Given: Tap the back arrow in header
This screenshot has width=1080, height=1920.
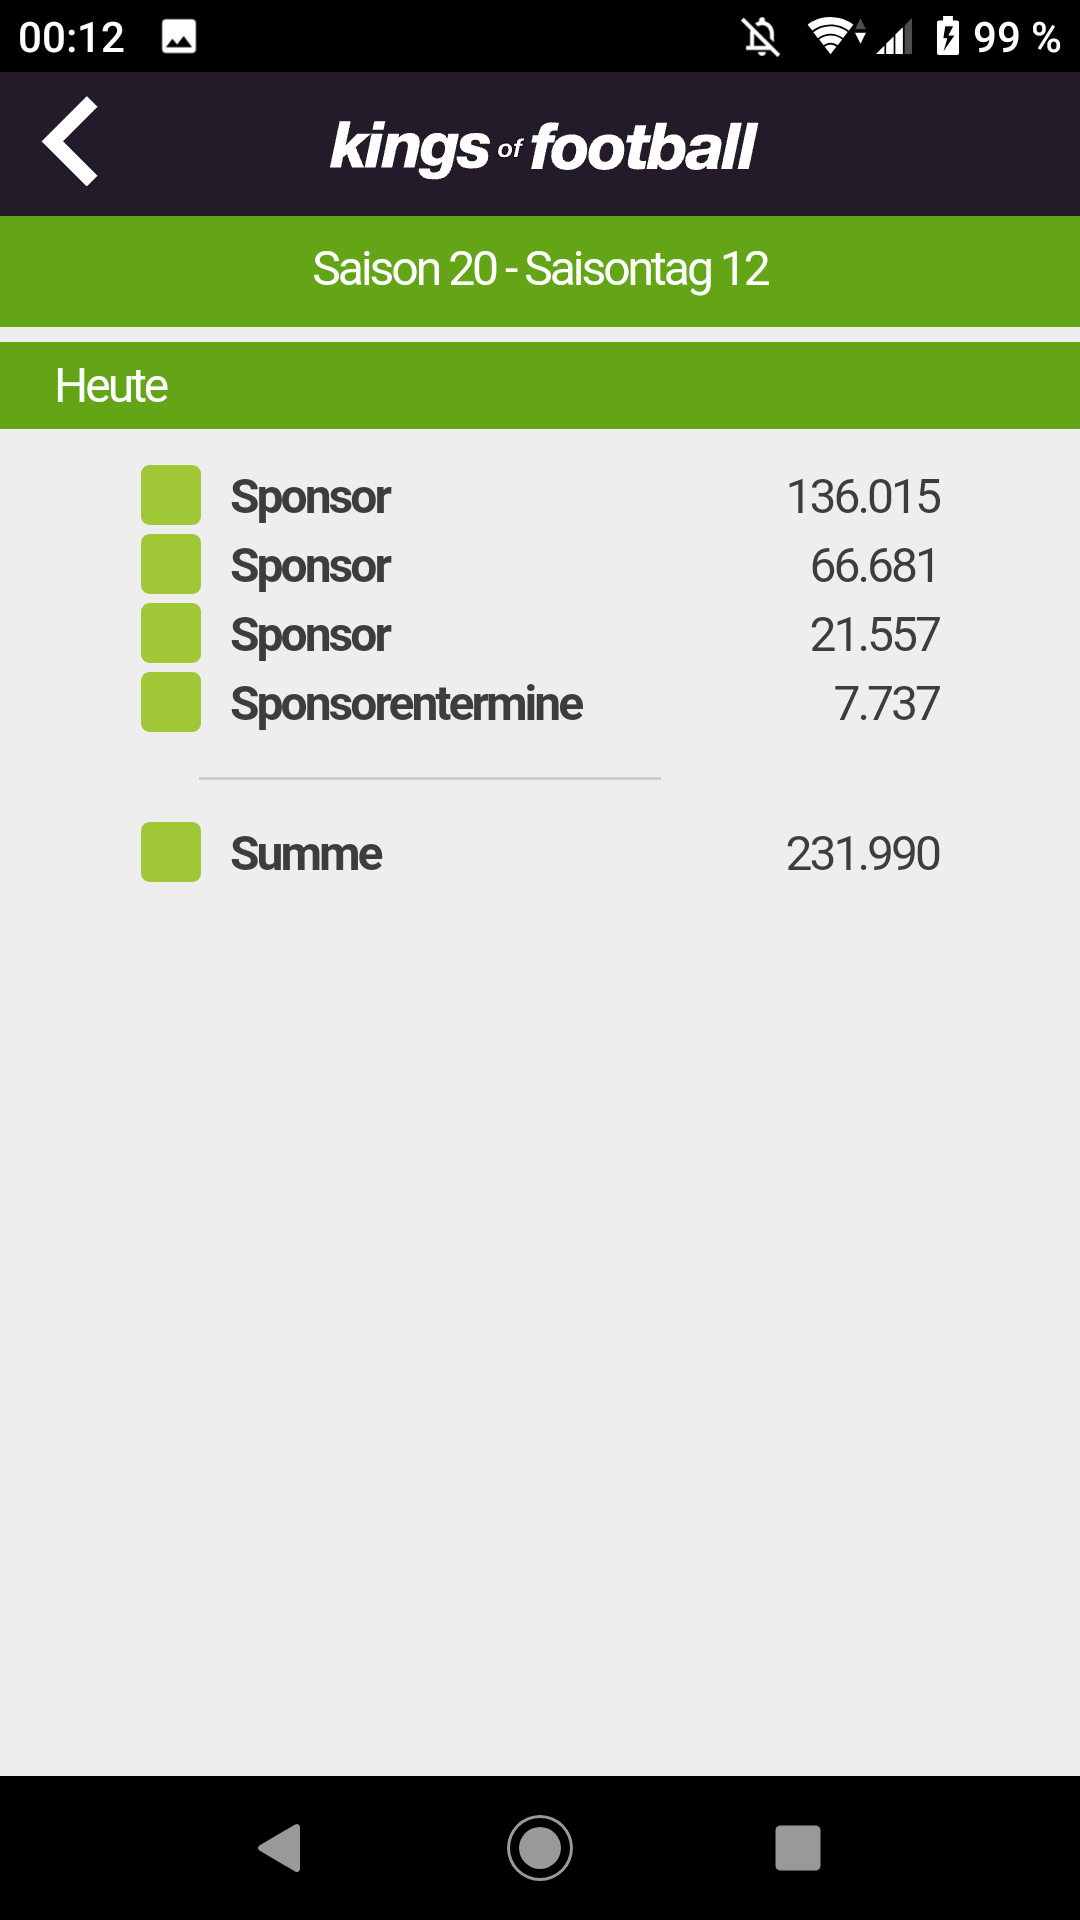Looking at the screenshot, I should click(70, 142).
